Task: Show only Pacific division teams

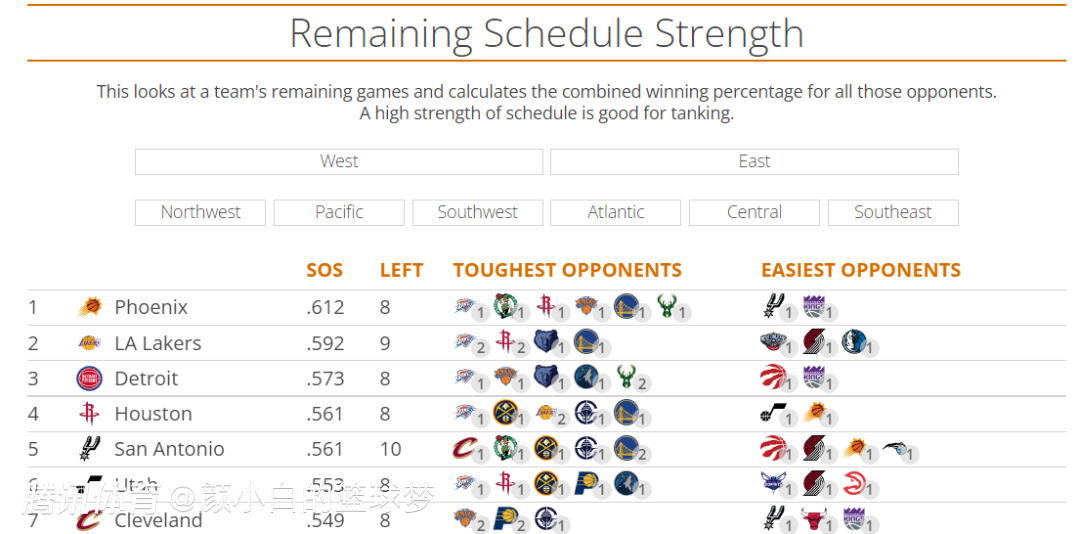Action: 339,212
